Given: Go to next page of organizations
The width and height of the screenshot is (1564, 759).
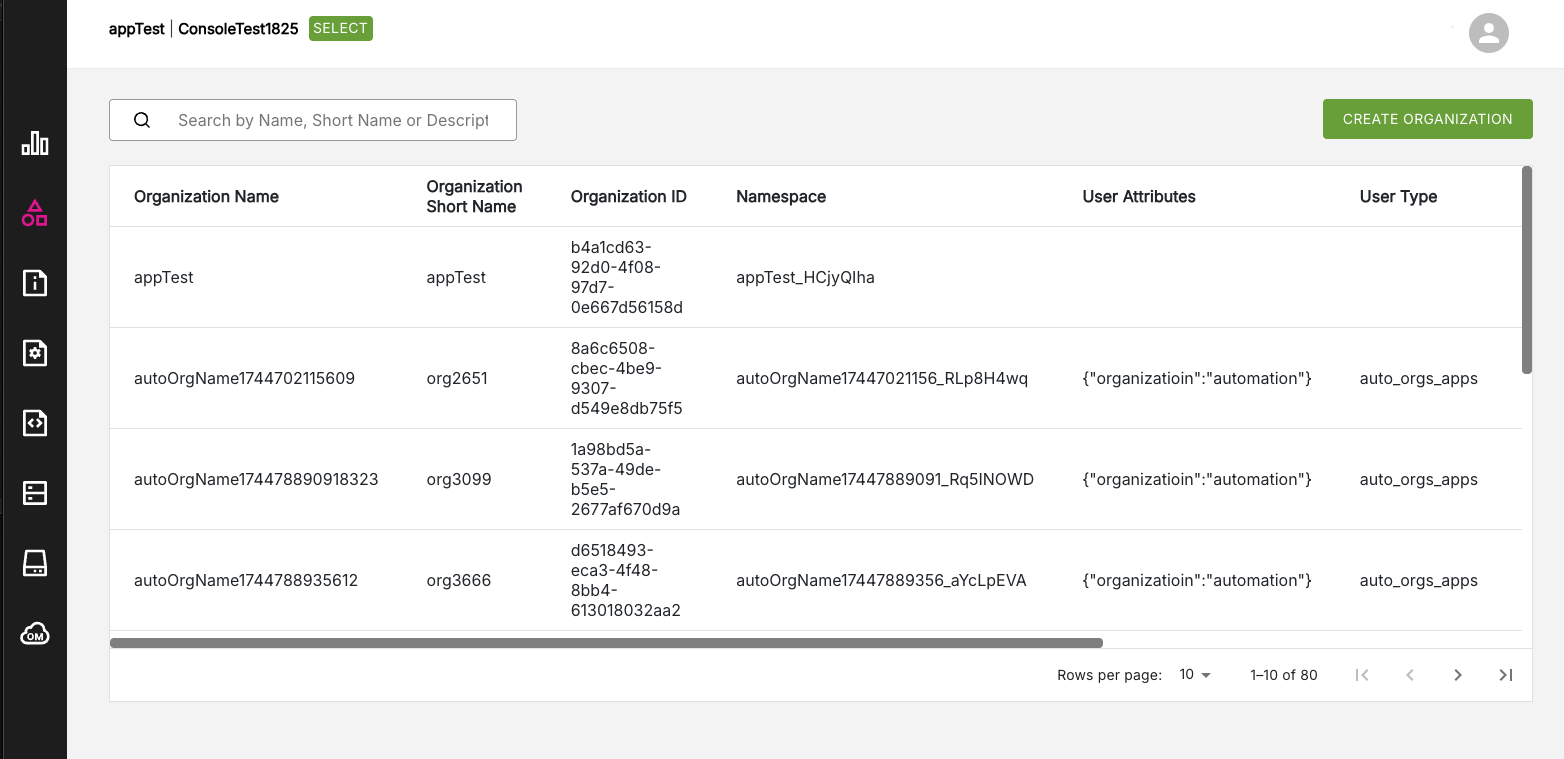Looking at the screenshot, I should pos(1458,675).
